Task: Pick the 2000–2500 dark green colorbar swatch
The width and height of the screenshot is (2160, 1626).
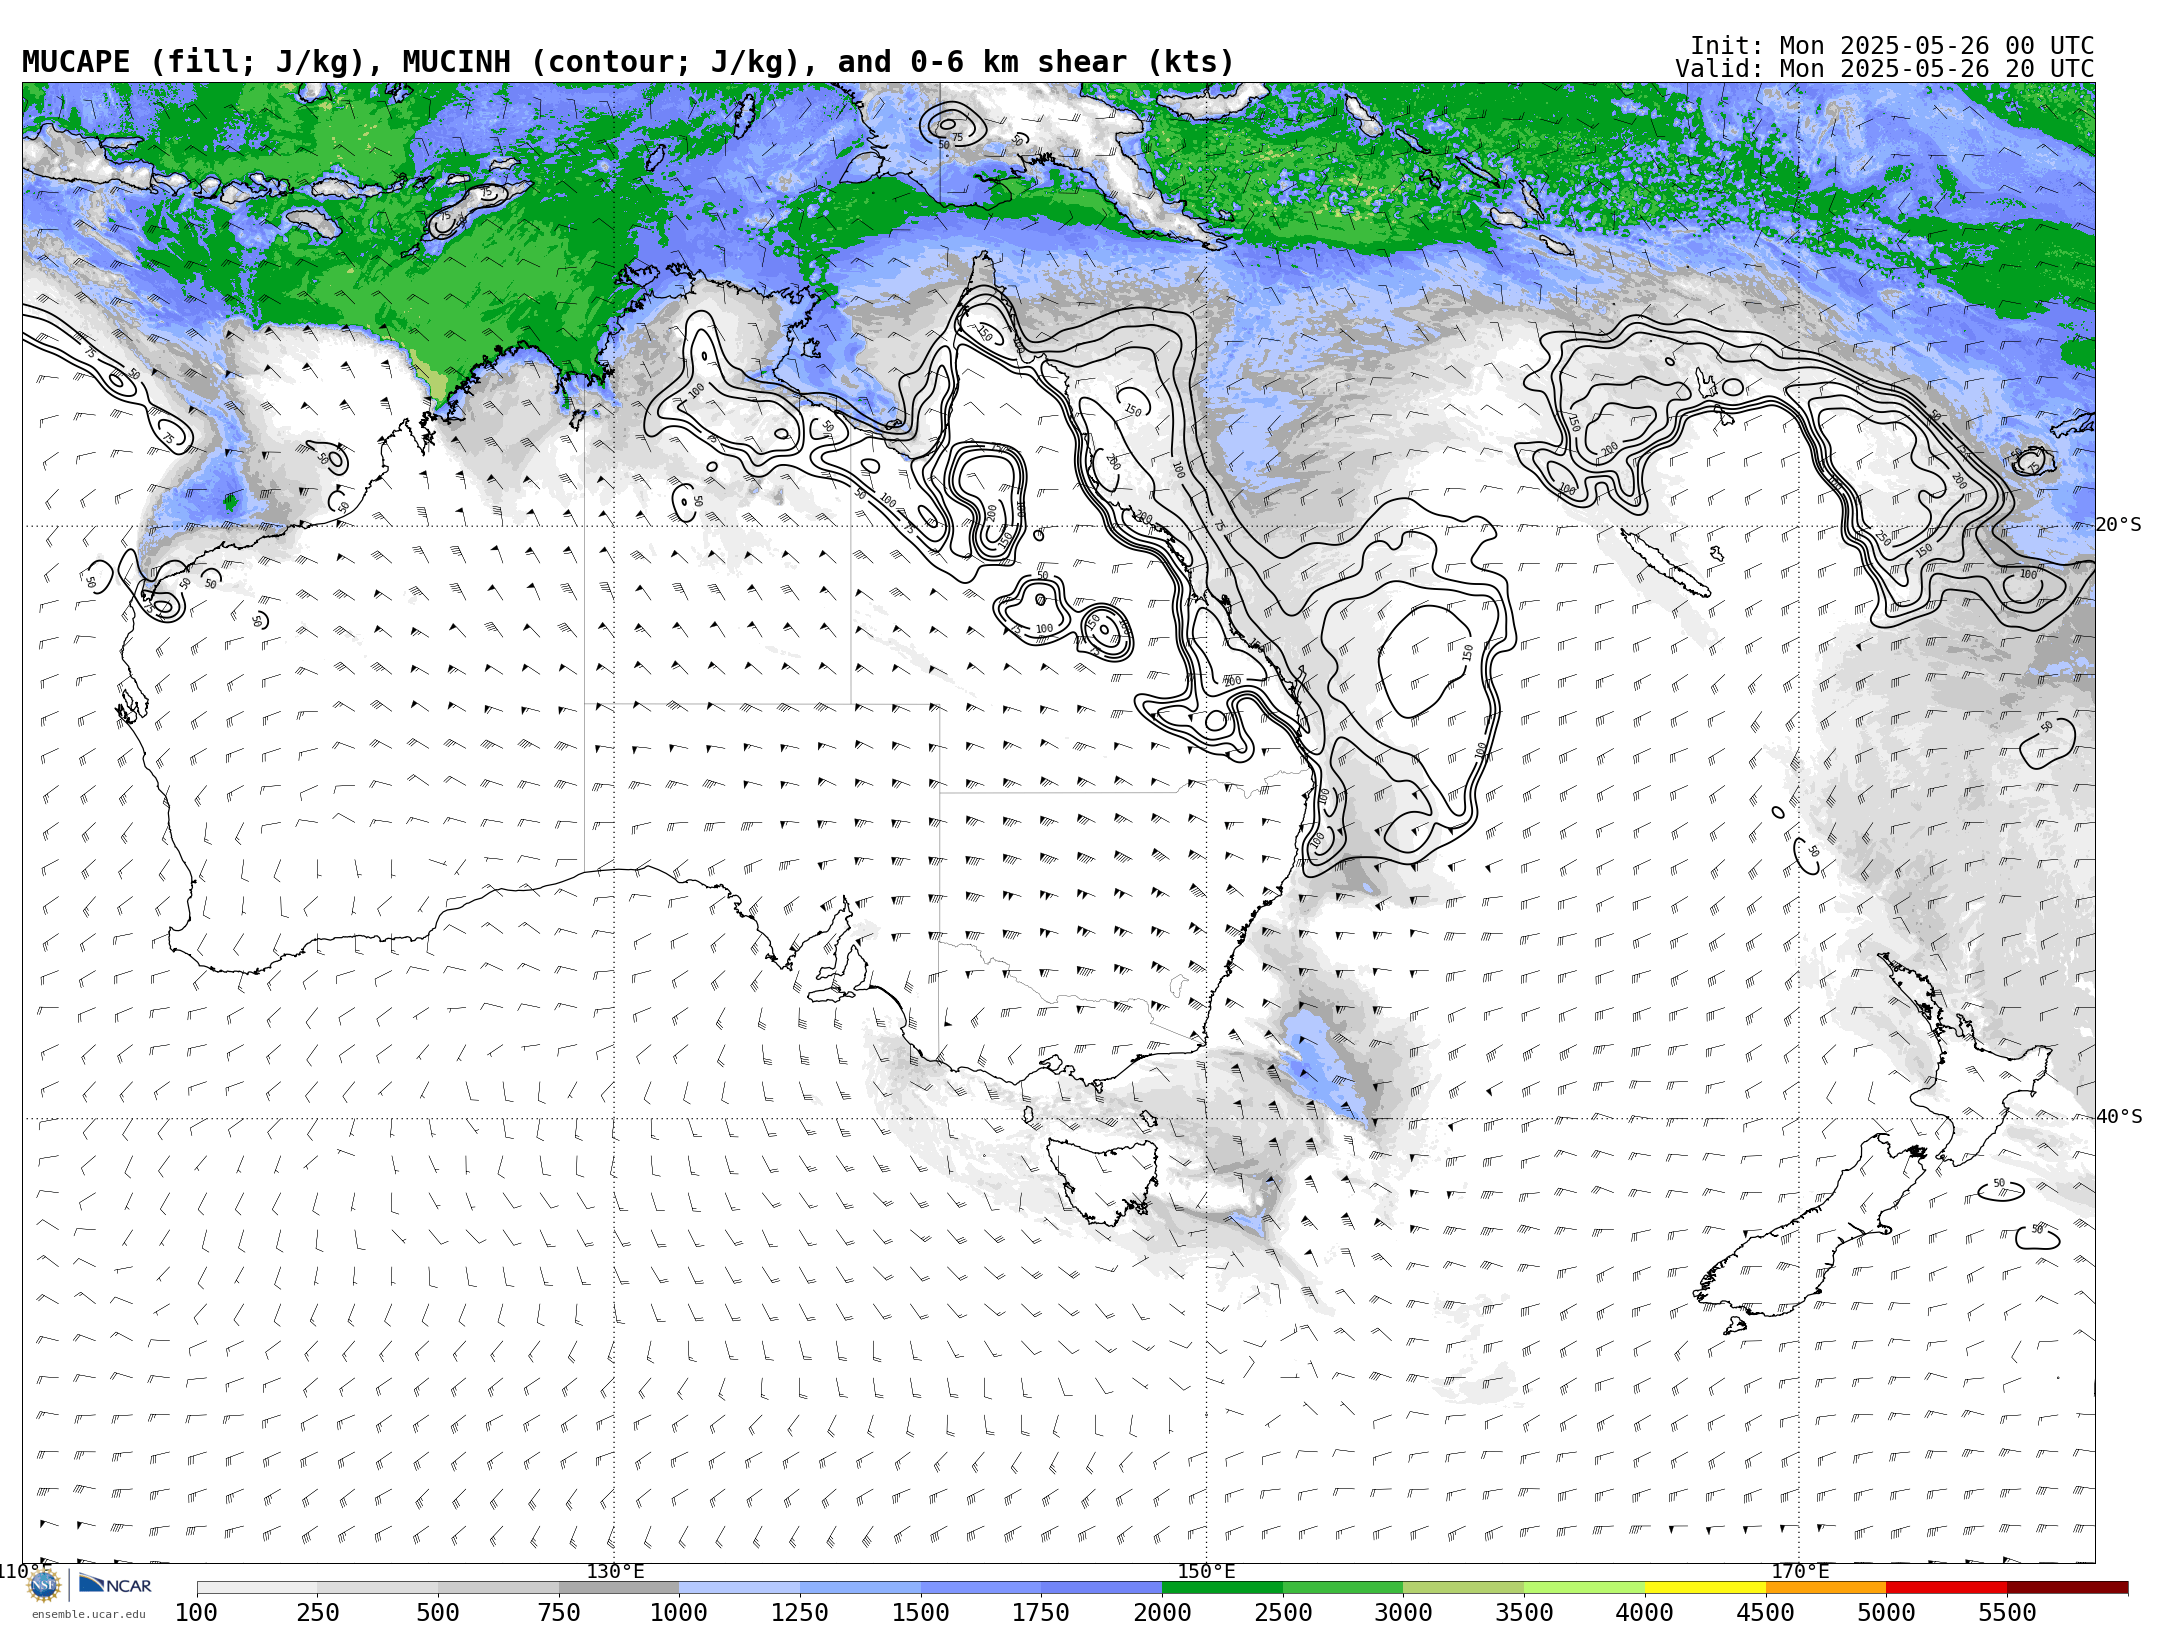Action: (1222, 1588)
